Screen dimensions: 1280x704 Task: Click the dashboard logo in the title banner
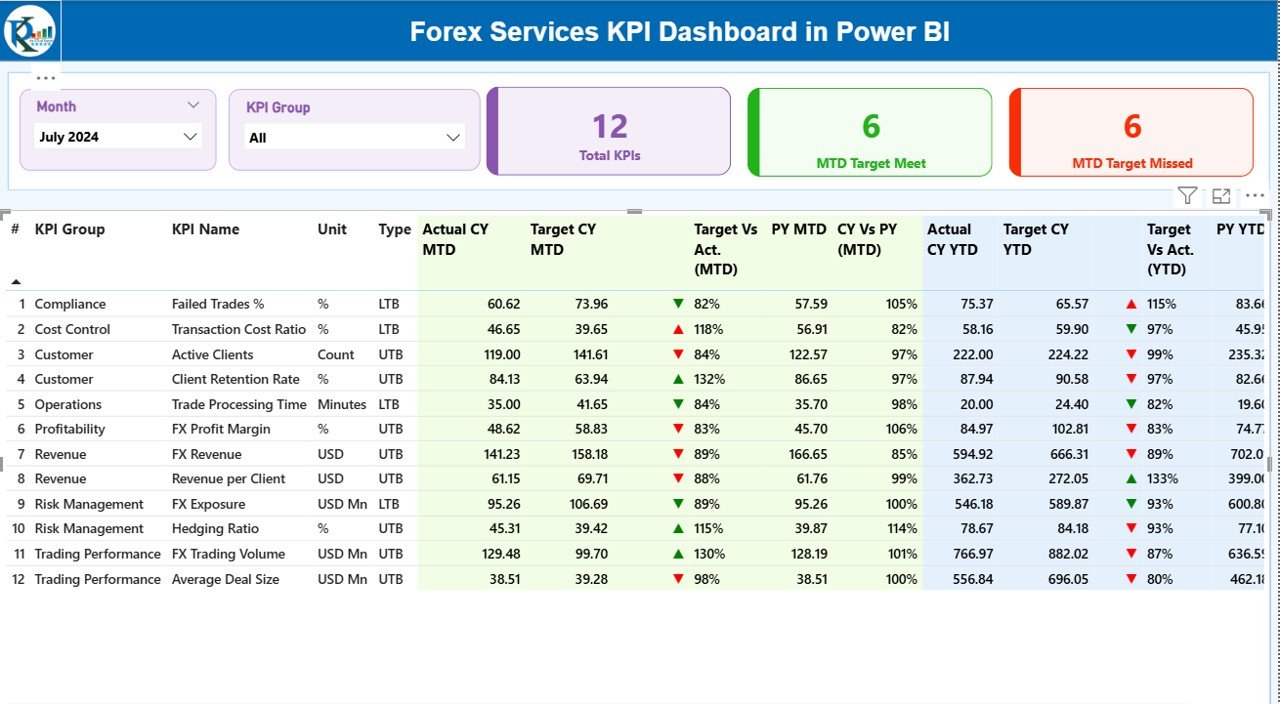(30, 31)
